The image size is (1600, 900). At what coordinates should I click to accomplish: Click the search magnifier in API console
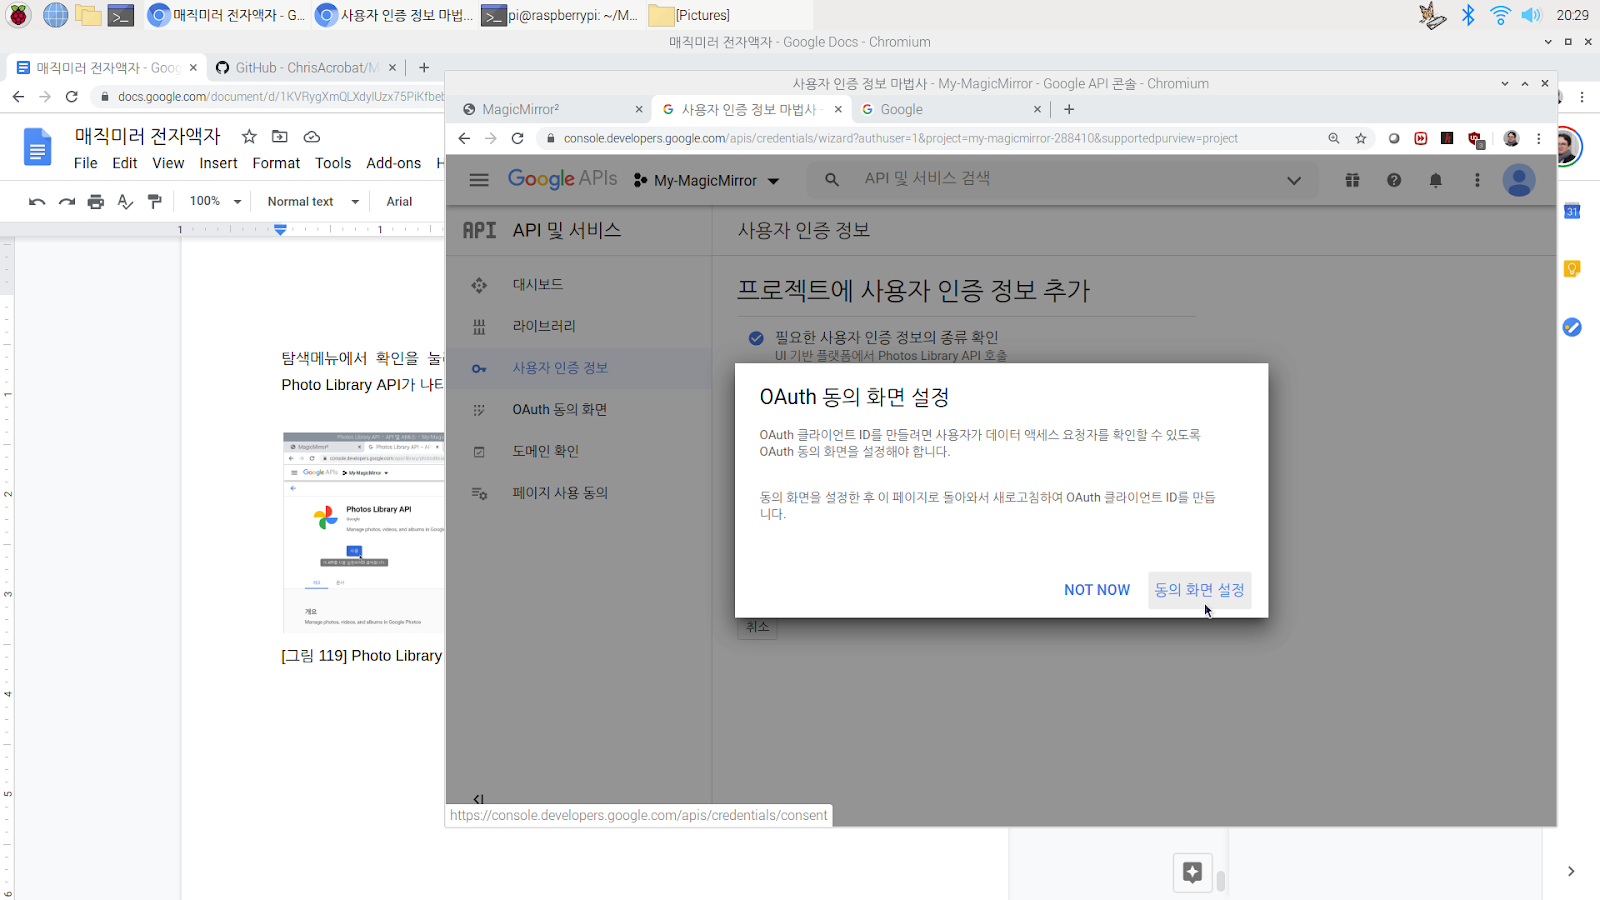pyautogui.click(x=831, y=179)
